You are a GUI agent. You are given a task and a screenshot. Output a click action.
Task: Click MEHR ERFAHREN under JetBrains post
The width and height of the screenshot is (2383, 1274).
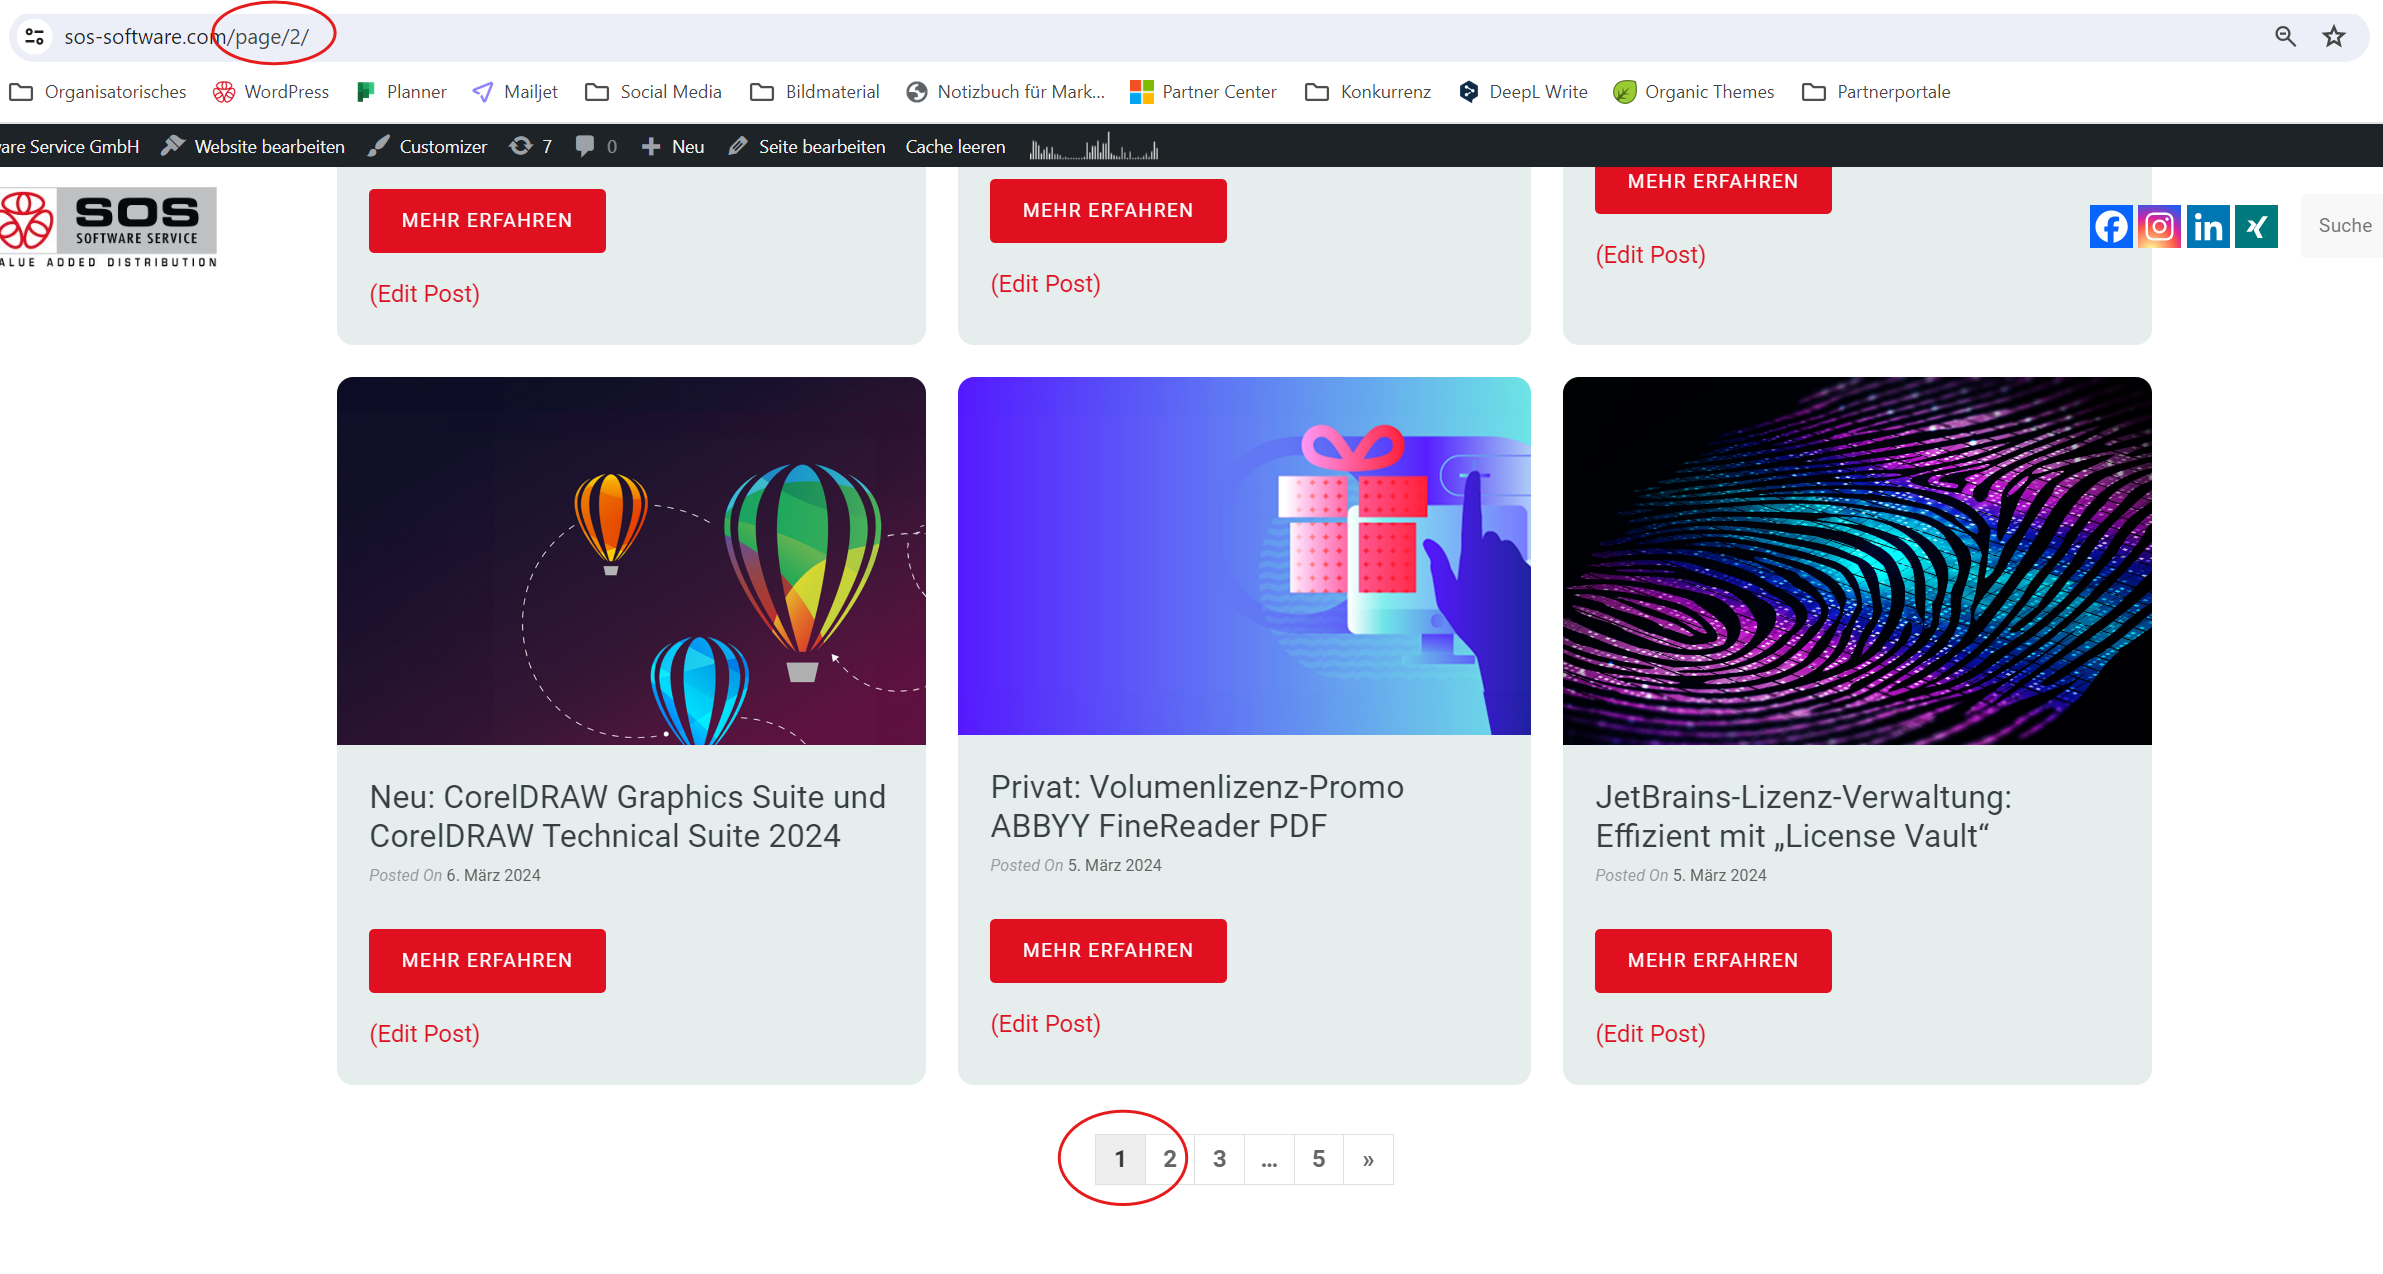click(1713, 961)
